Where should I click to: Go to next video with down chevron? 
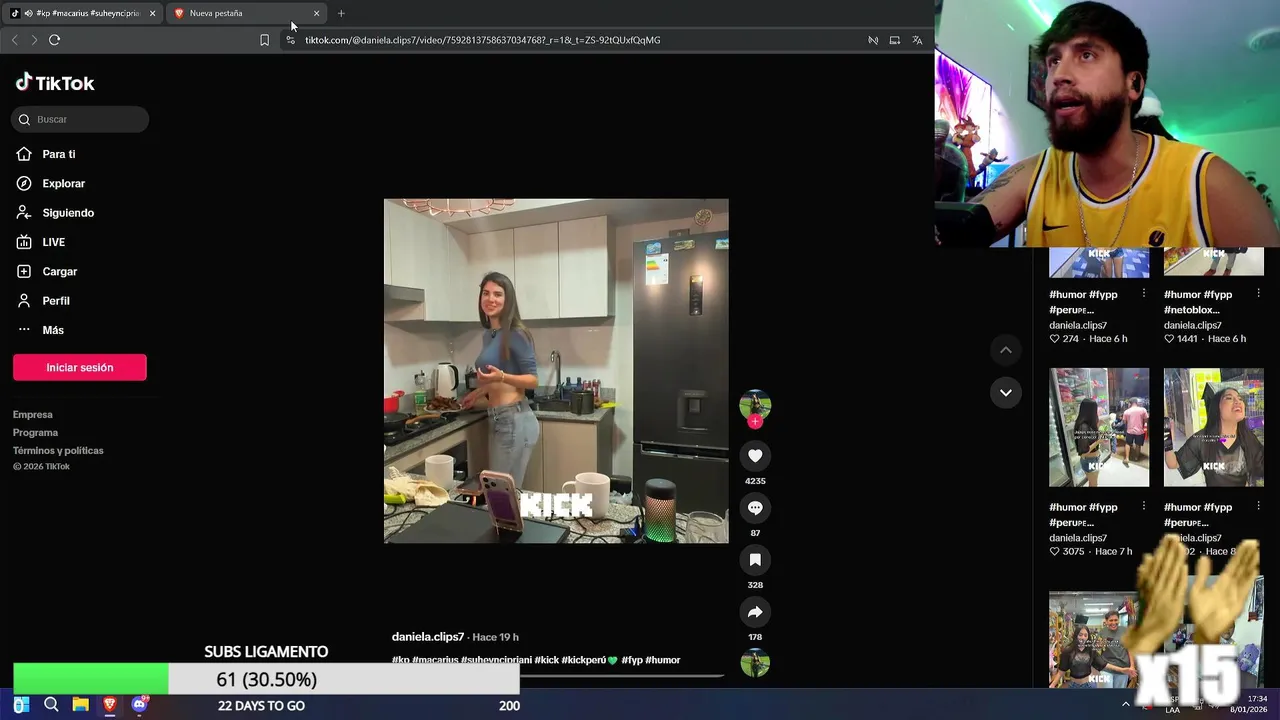pos(1006,392)
